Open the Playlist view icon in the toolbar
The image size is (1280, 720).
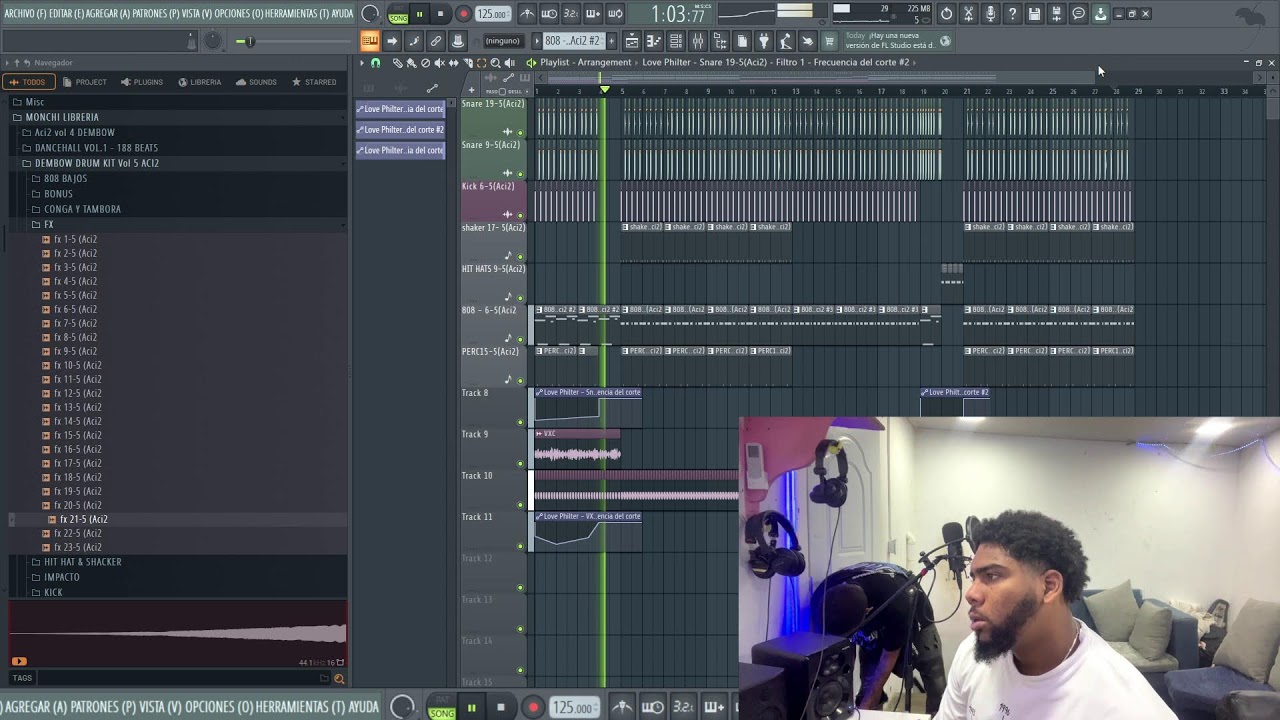(632, 41)
